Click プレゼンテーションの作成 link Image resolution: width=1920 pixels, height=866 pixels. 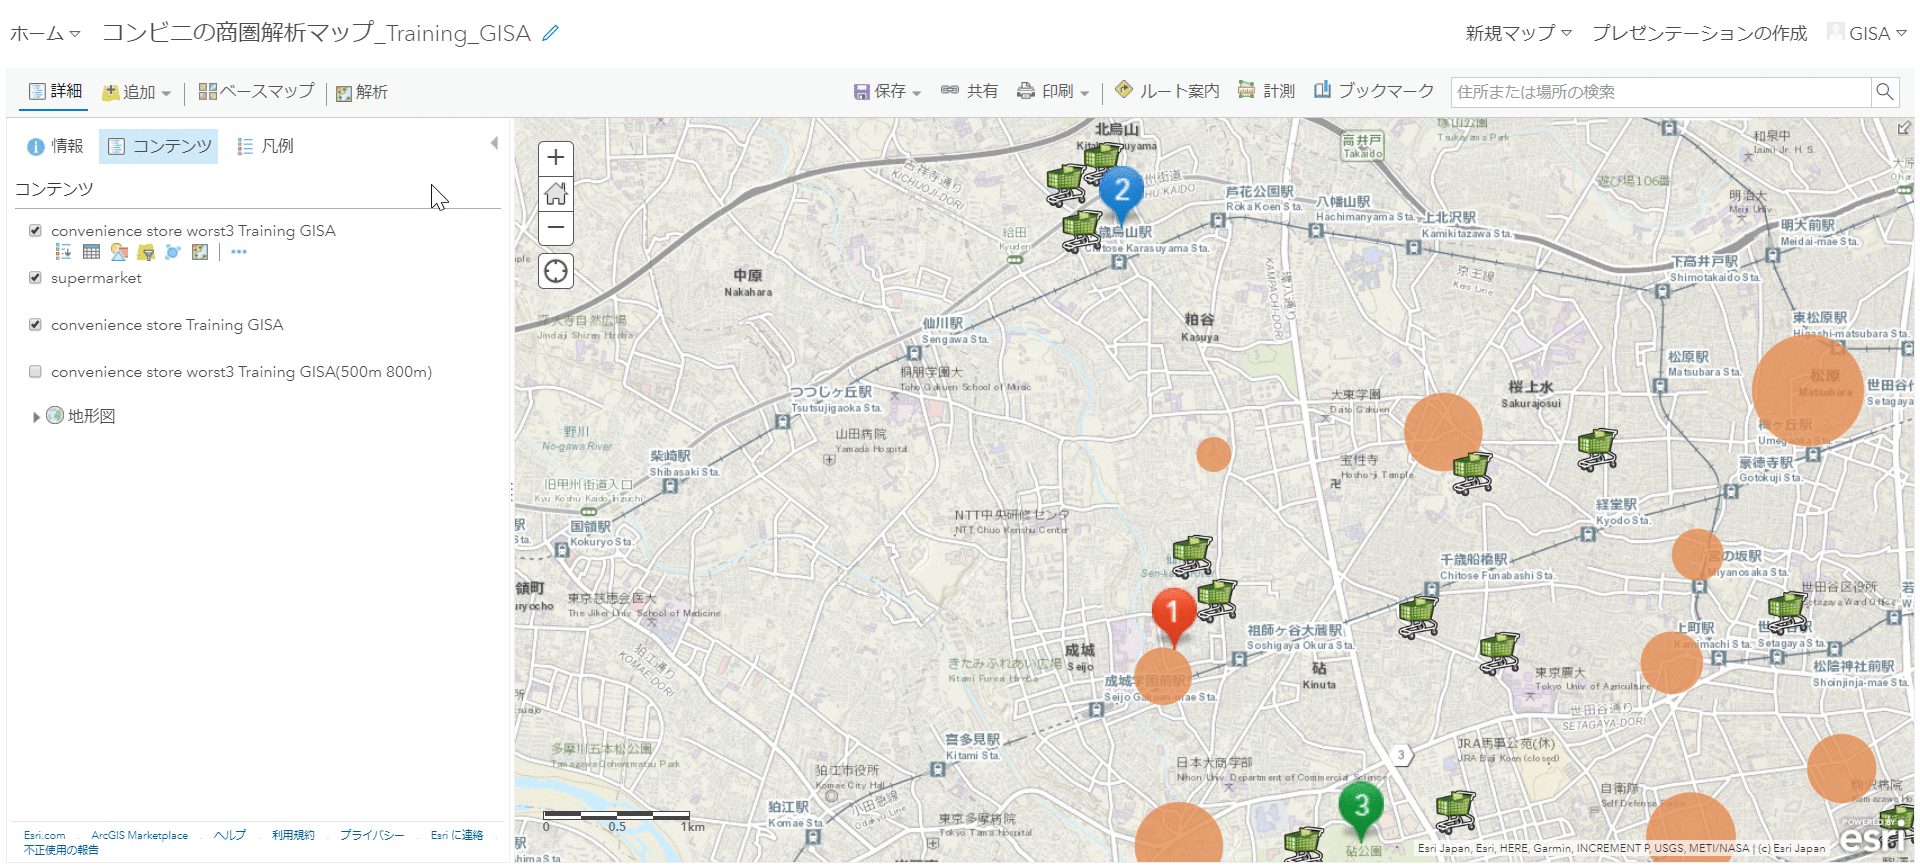click(1699, 33)
